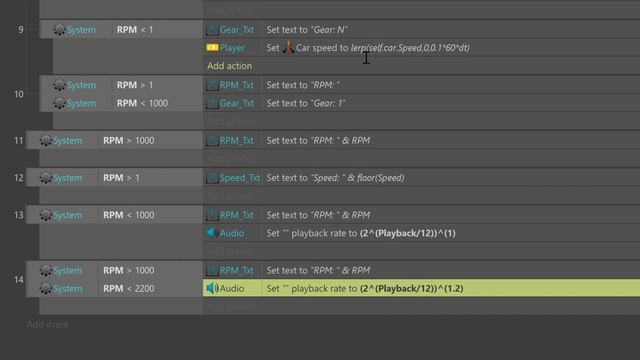640x360 pixels.
Task: Select condition 'RPM < 2200' in event 14
Action: [129, 289]
